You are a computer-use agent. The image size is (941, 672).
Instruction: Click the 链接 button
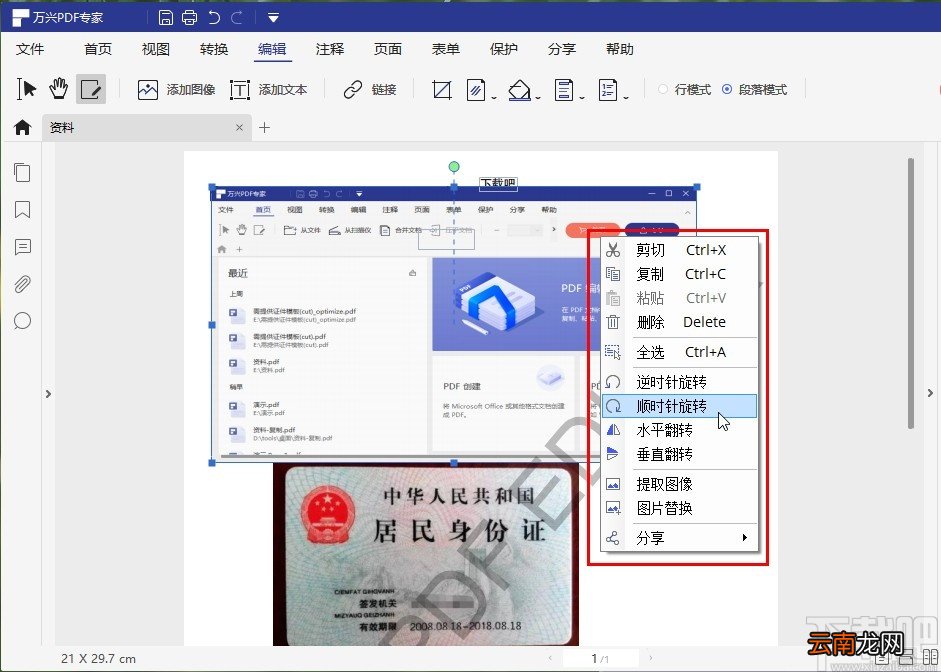[x=370, y=90]
